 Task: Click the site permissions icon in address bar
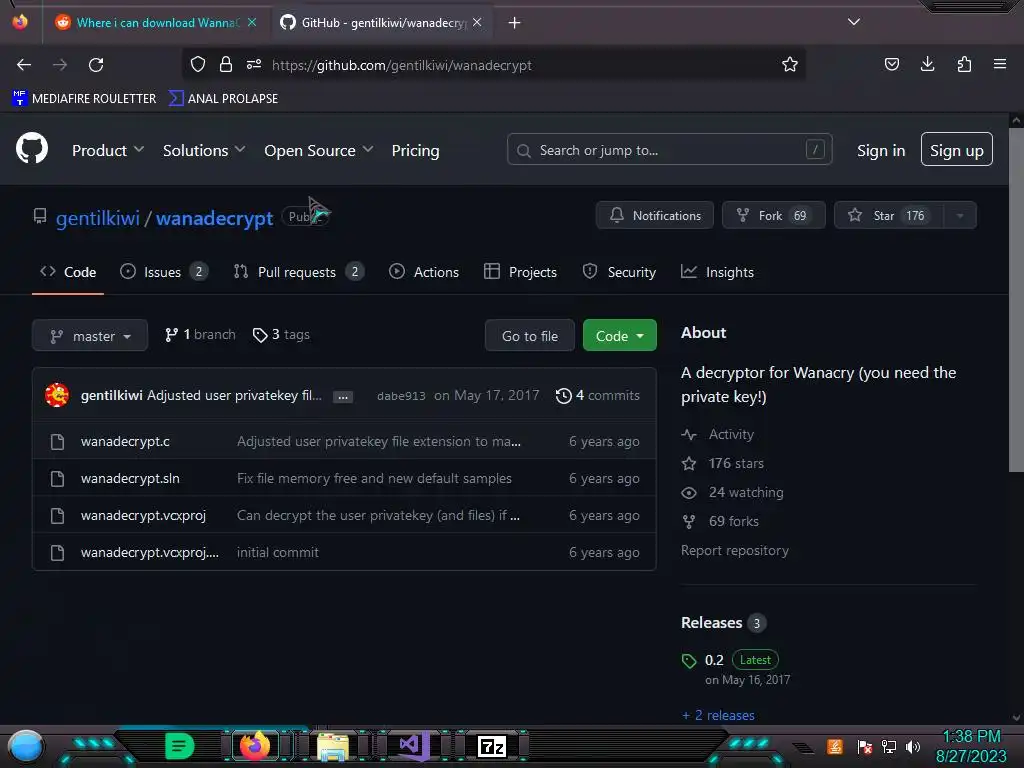pos(254,64)
